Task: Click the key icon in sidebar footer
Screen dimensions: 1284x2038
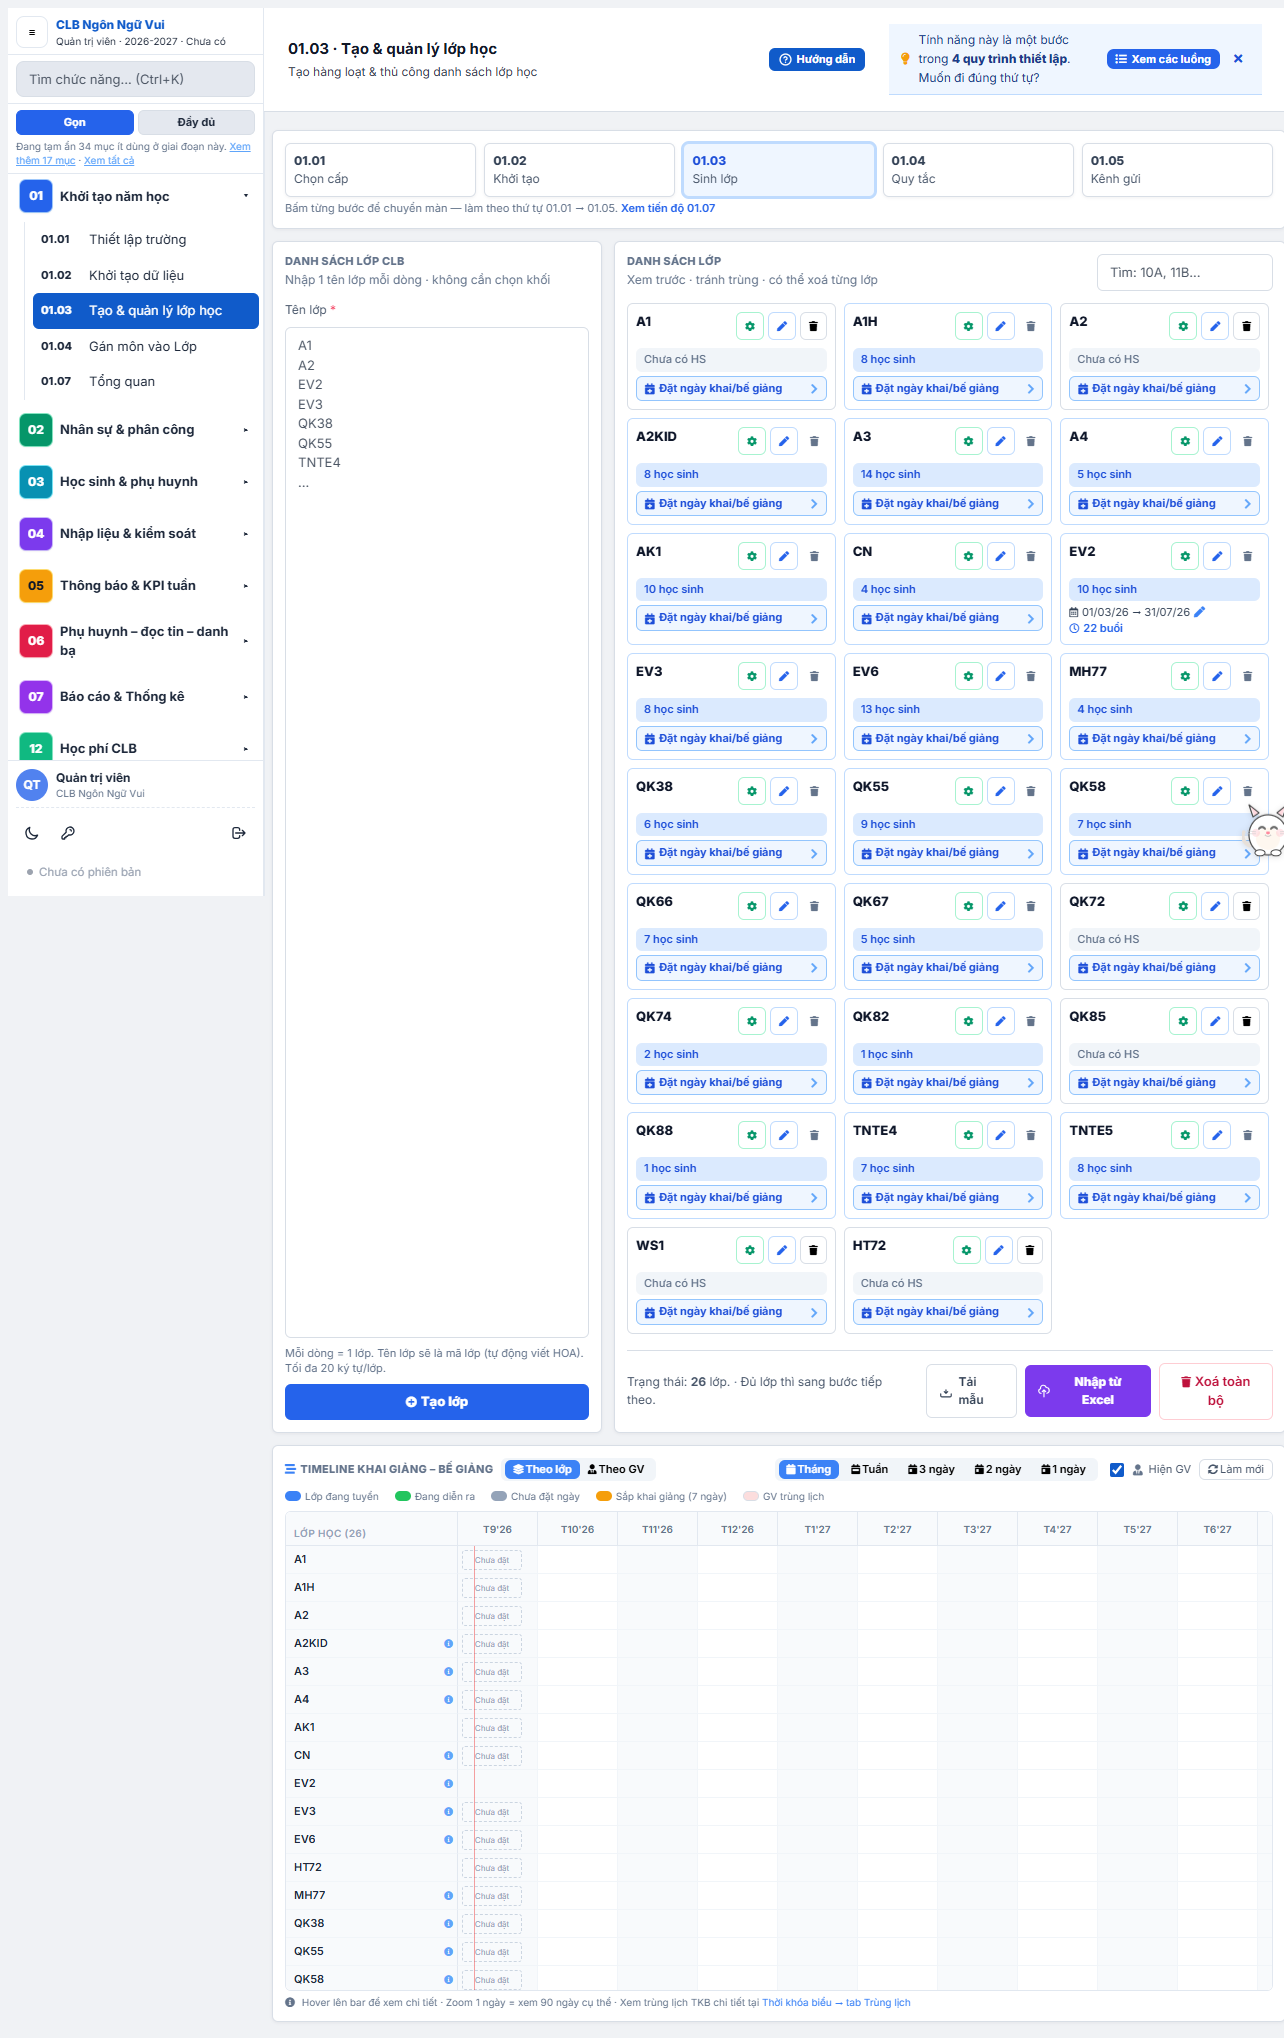Action: coord(68,833)
